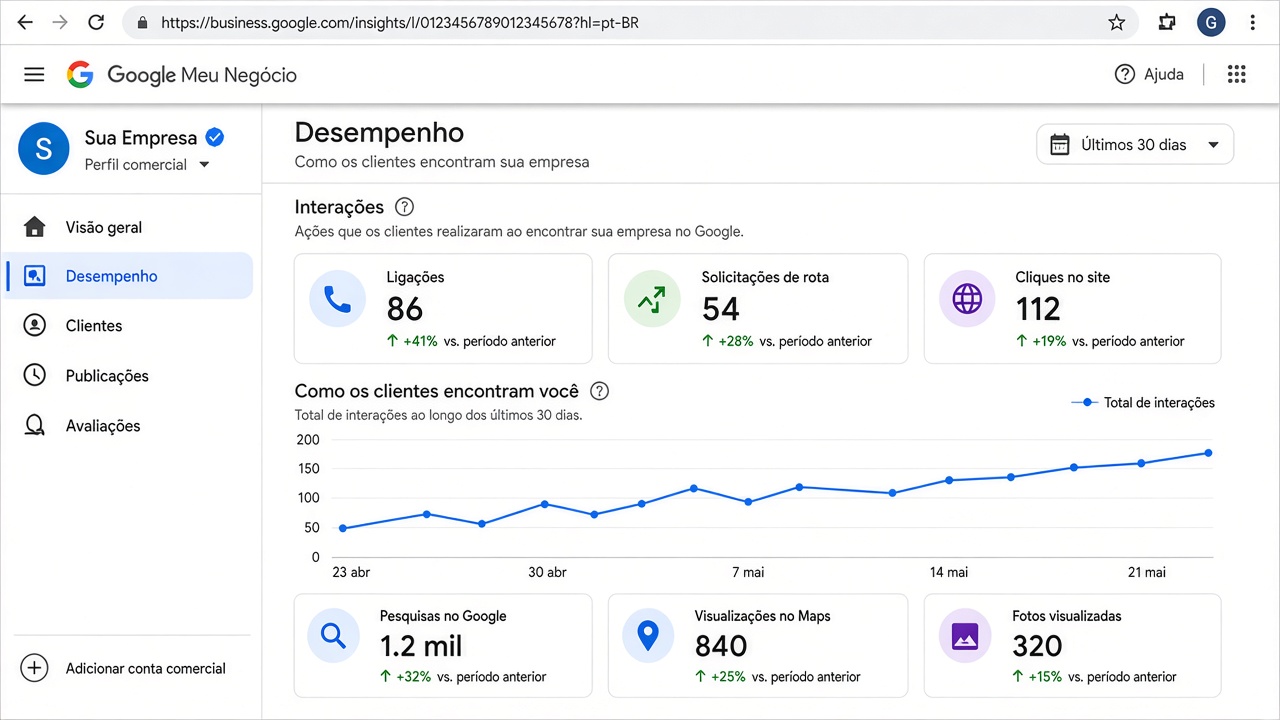Click the Avaliações sidebar icon

[x=35, y=426]
